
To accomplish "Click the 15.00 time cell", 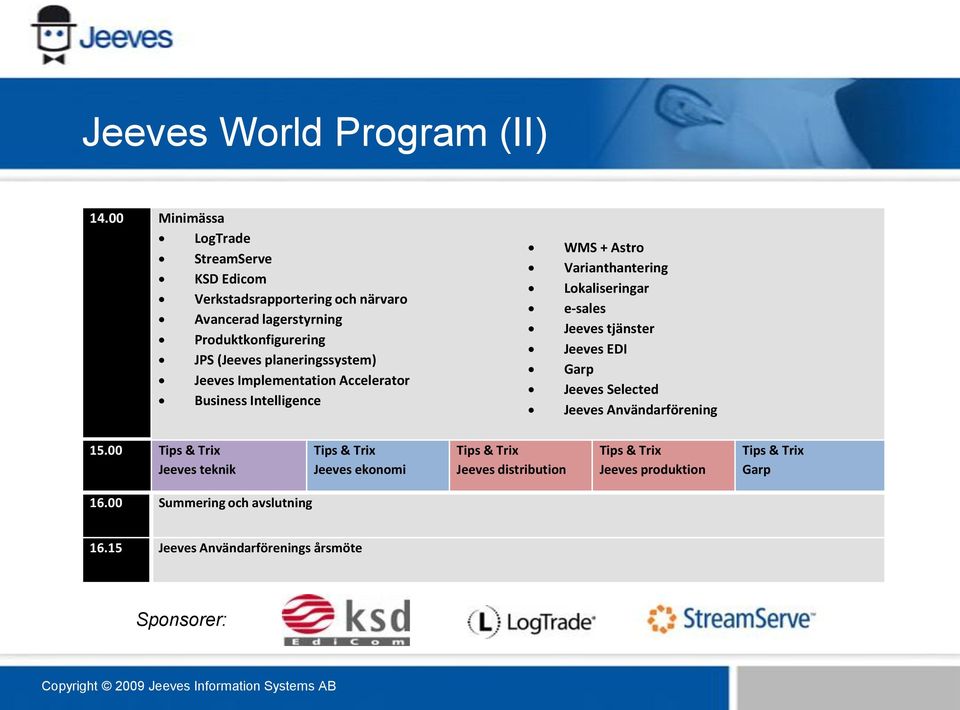I will point(116,465).
